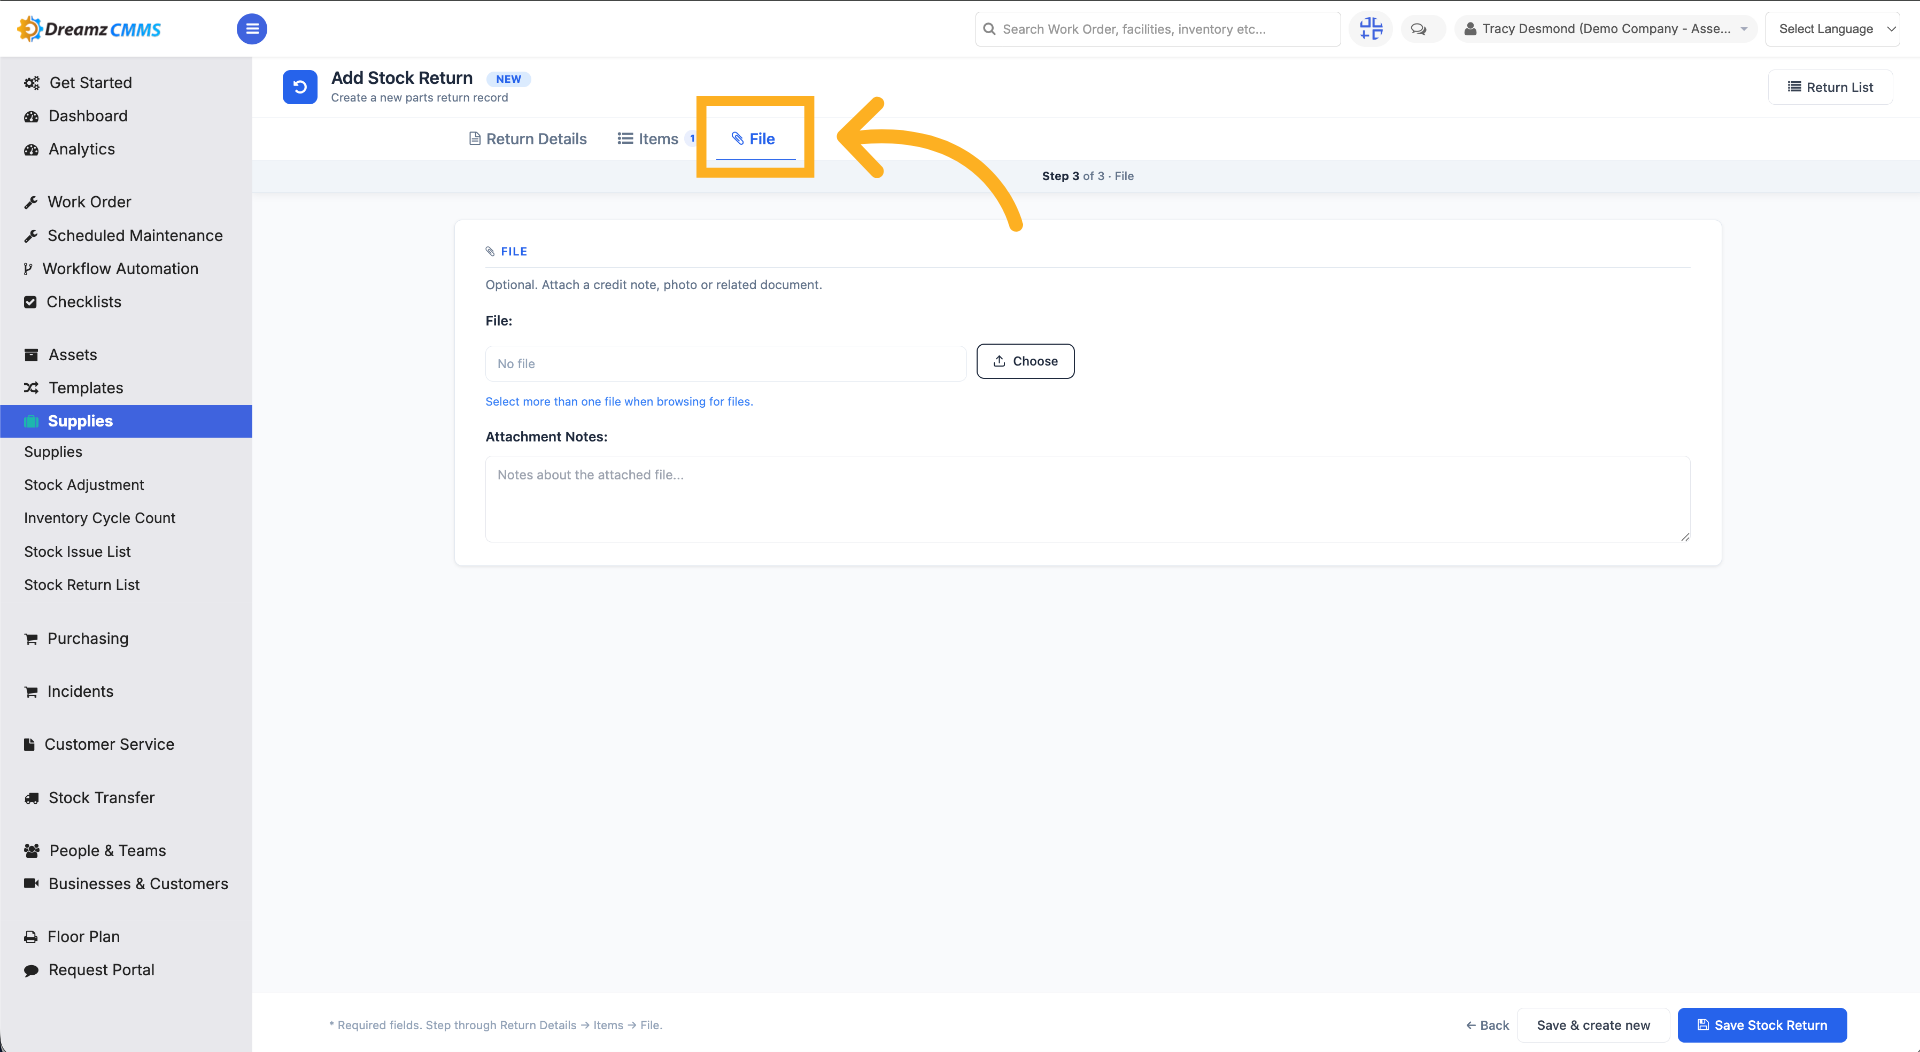Open the chat messages icon
The height and width of the screenshot is (1052, 1920).
[1418, 29]
